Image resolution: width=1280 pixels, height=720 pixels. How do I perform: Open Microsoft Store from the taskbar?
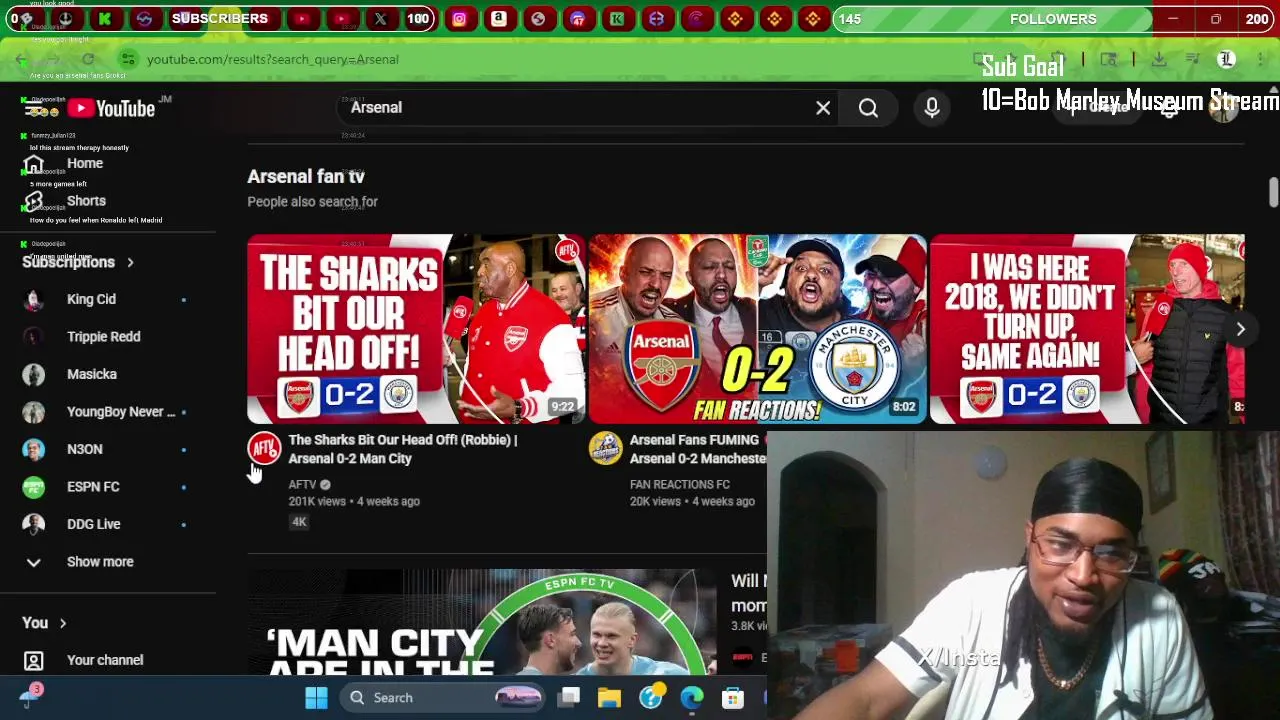point(733,698)
